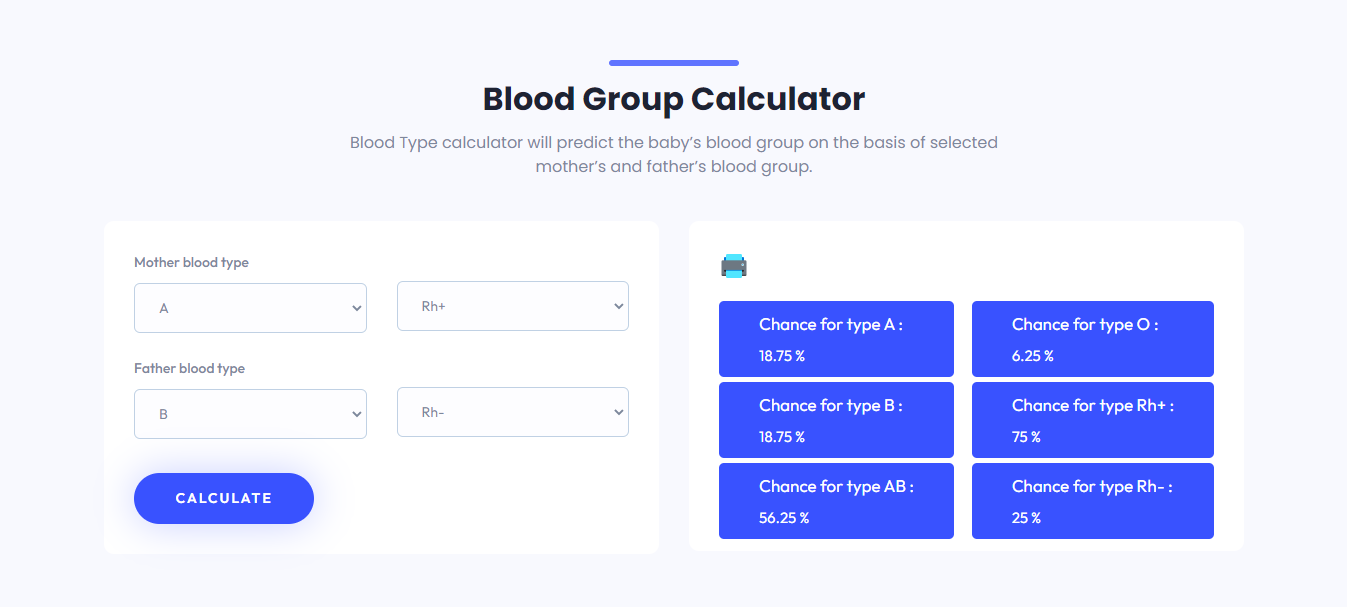Click the Chance for type A card
This screenshot has width=1347, height=607.
click(836, 339)
